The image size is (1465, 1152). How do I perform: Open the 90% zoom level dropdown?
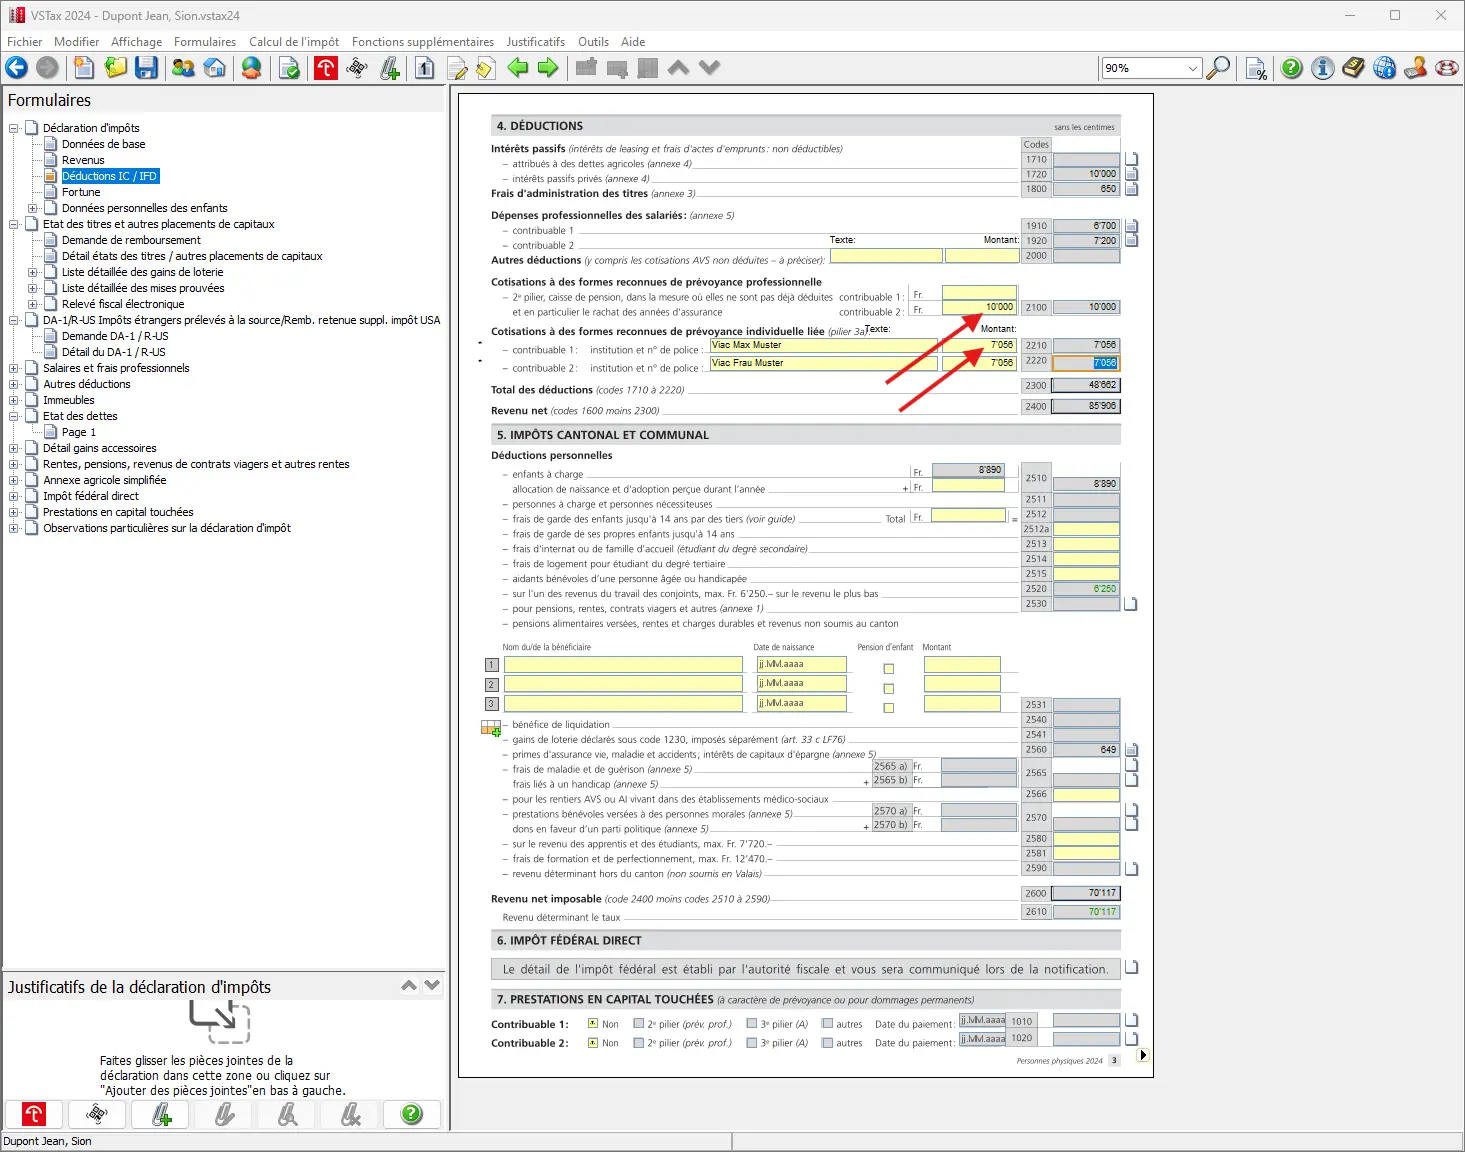[x=1192, y=68]
